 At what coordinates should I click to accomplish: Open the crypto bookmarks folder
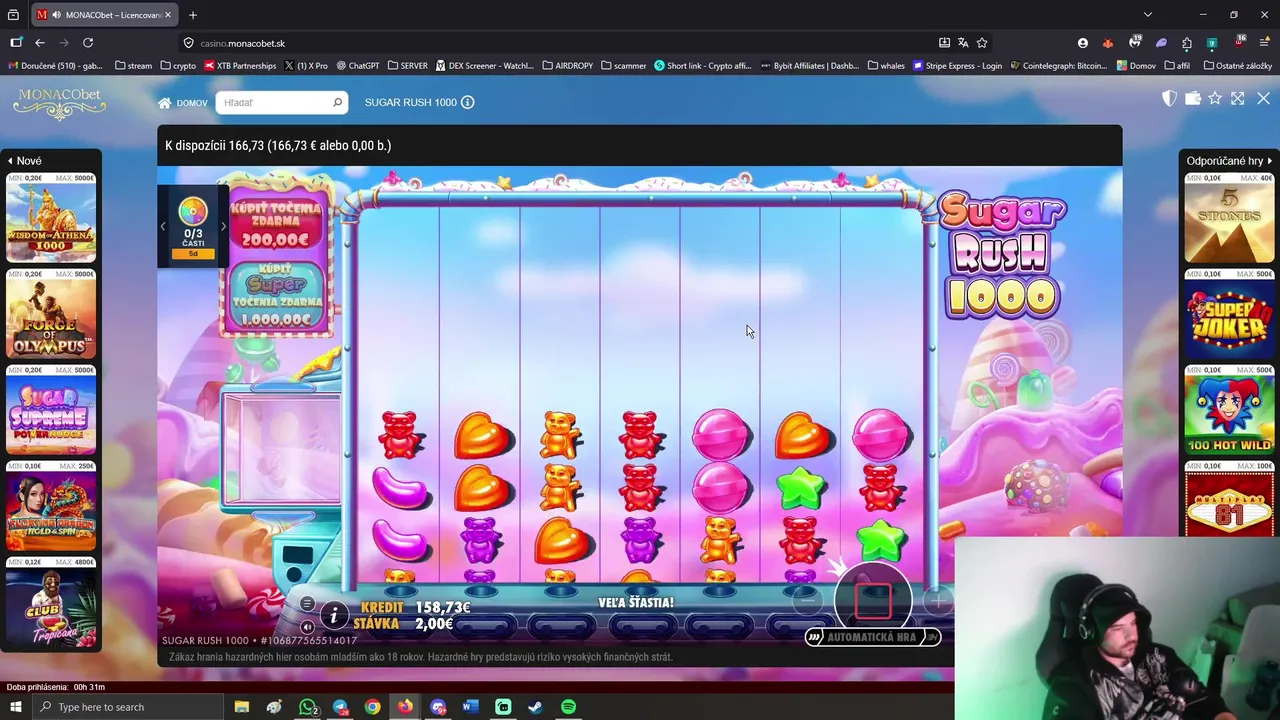click(178, 66)
